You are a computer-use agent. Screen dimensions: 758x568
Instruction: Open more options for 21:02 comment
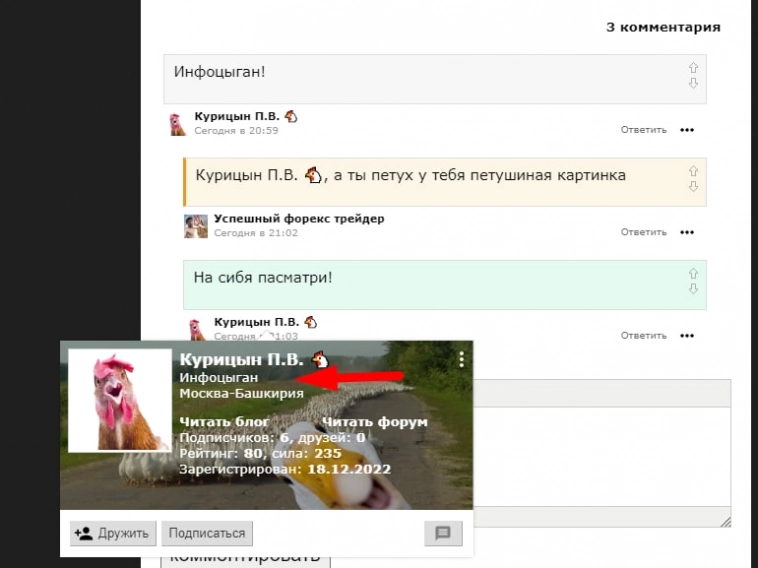(687, 233)
